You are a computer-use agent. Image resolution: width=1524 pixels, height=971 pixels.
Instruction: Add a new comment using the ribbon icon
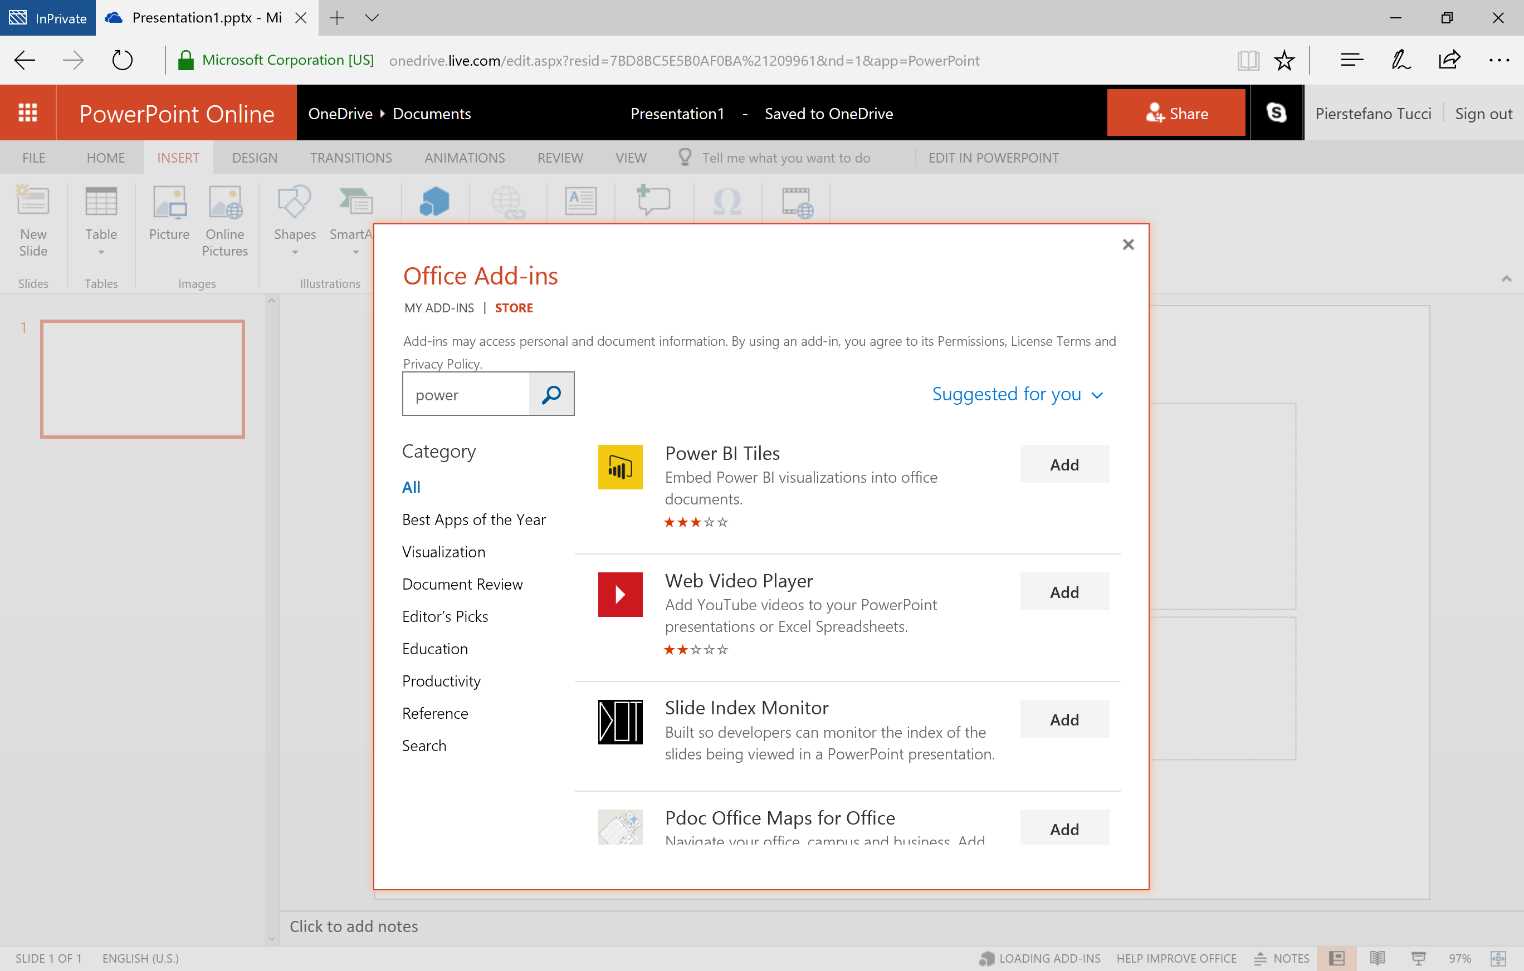[653, 201]
